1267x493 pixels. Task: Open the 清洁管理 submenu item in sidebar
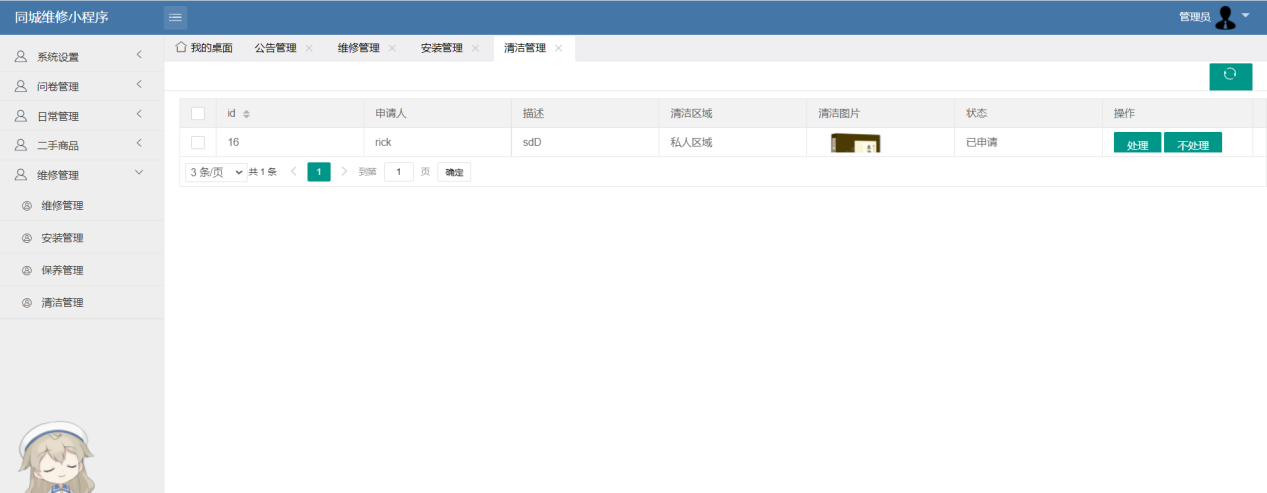[82, 302]
